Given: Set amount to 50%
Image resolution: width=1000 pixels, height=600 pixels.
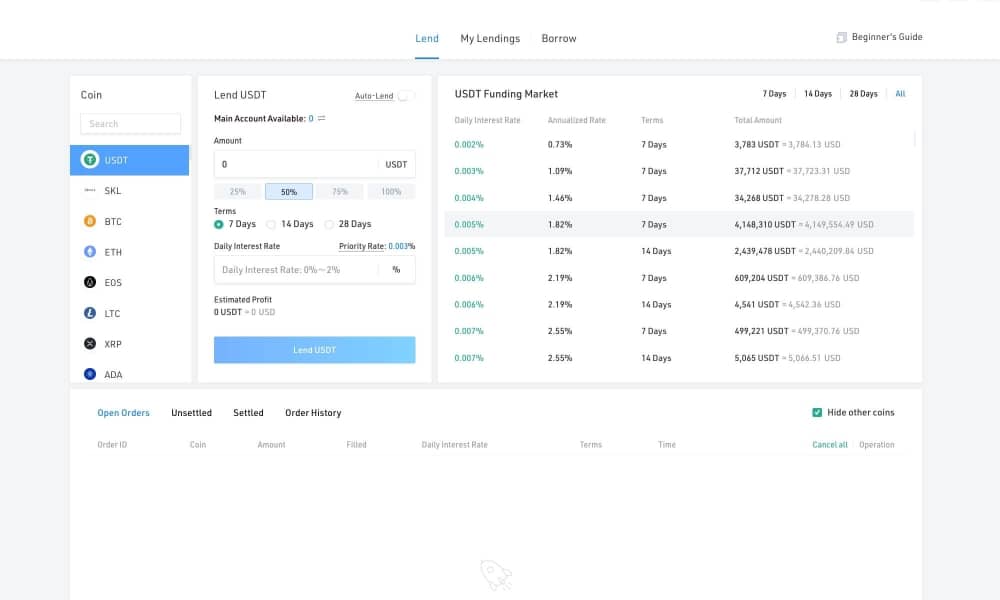Looking at the screenshot, I should click(289, 191).
